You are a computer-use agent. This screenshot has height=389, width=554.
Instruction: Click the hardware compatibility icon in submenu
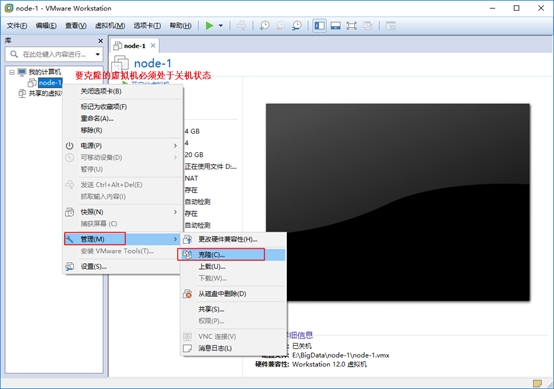pyautogui.click(x=188, y=239)
